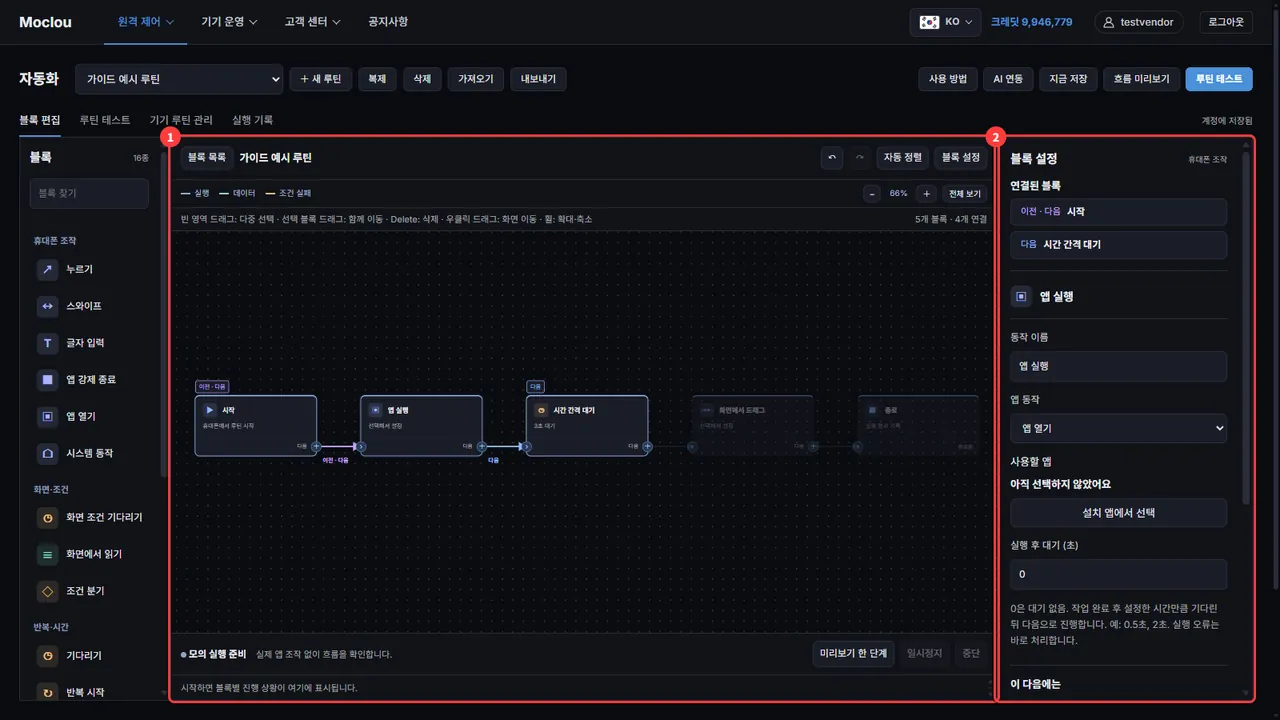Click the + 새 루틴 button

pos(321,79)
